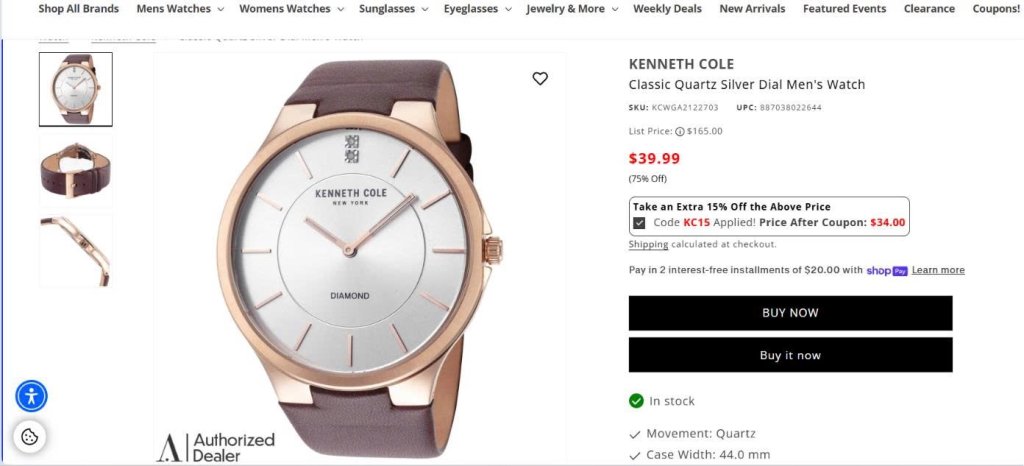The image size is (1024, 466).
Task: Click the List Price info icon
Action: [680, 131]
